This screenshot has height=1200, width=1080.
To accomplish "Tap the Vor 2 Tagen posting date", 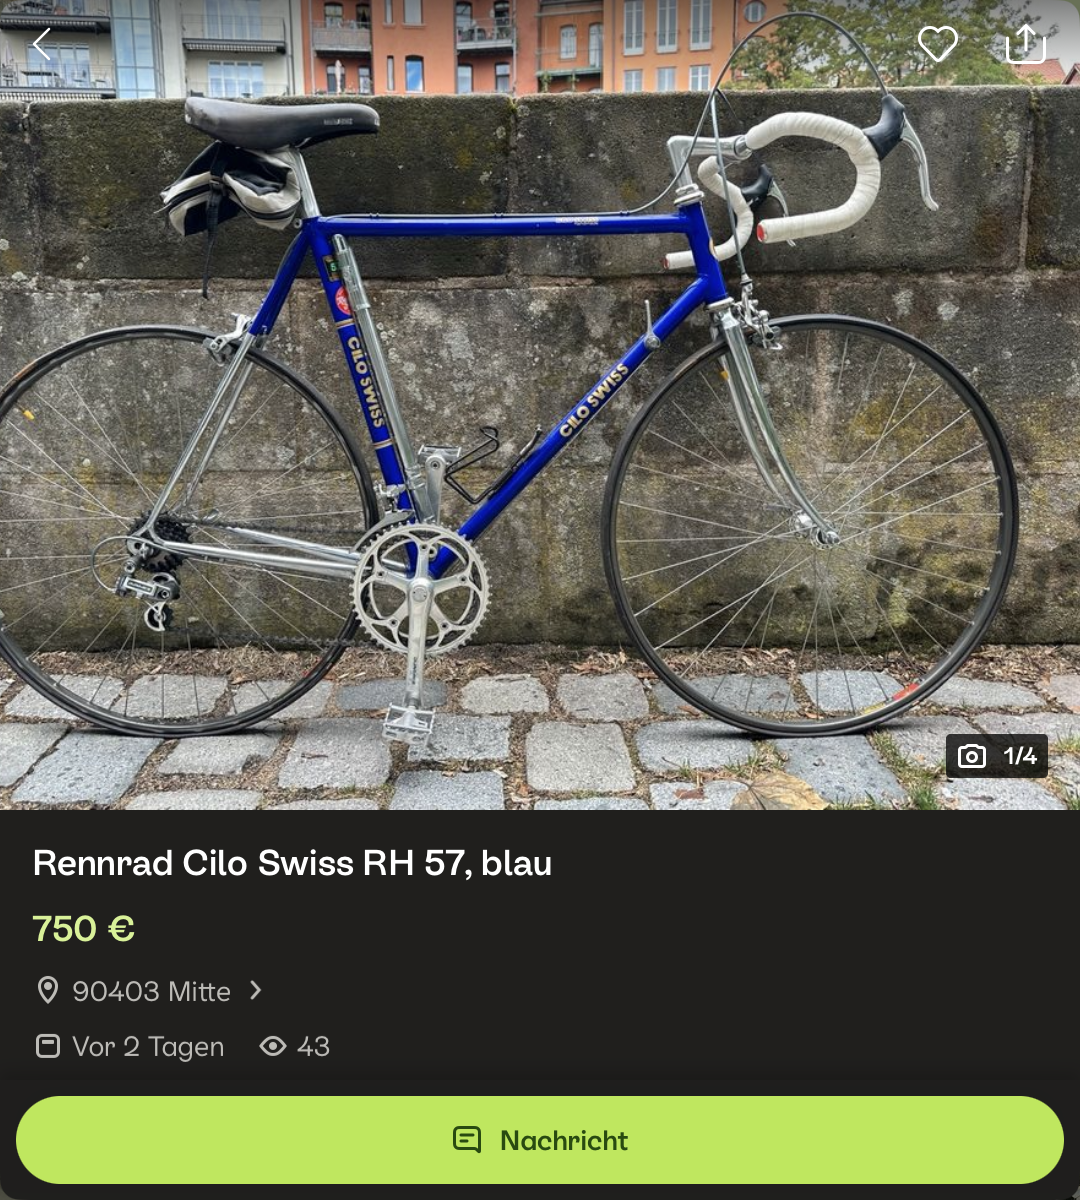I will click(x=148, y=1047).
